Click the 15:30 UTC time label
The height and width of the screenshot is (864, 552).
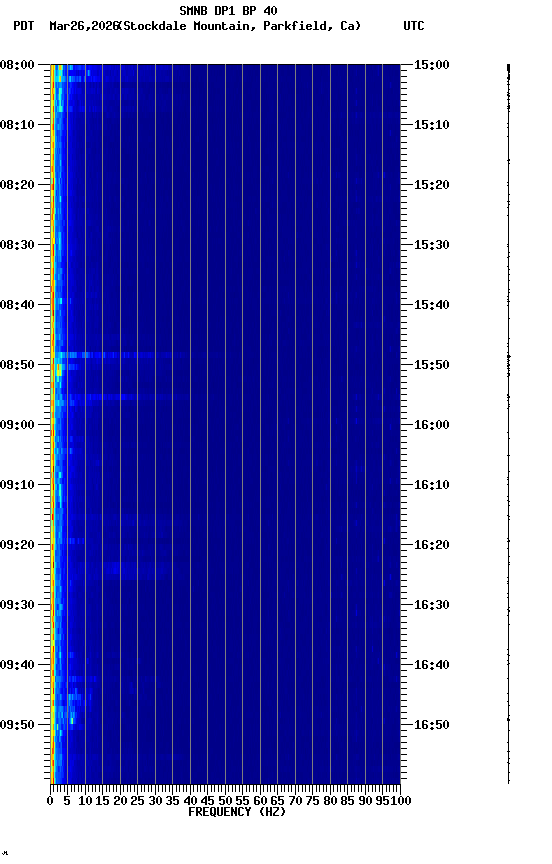pos(432,245)
